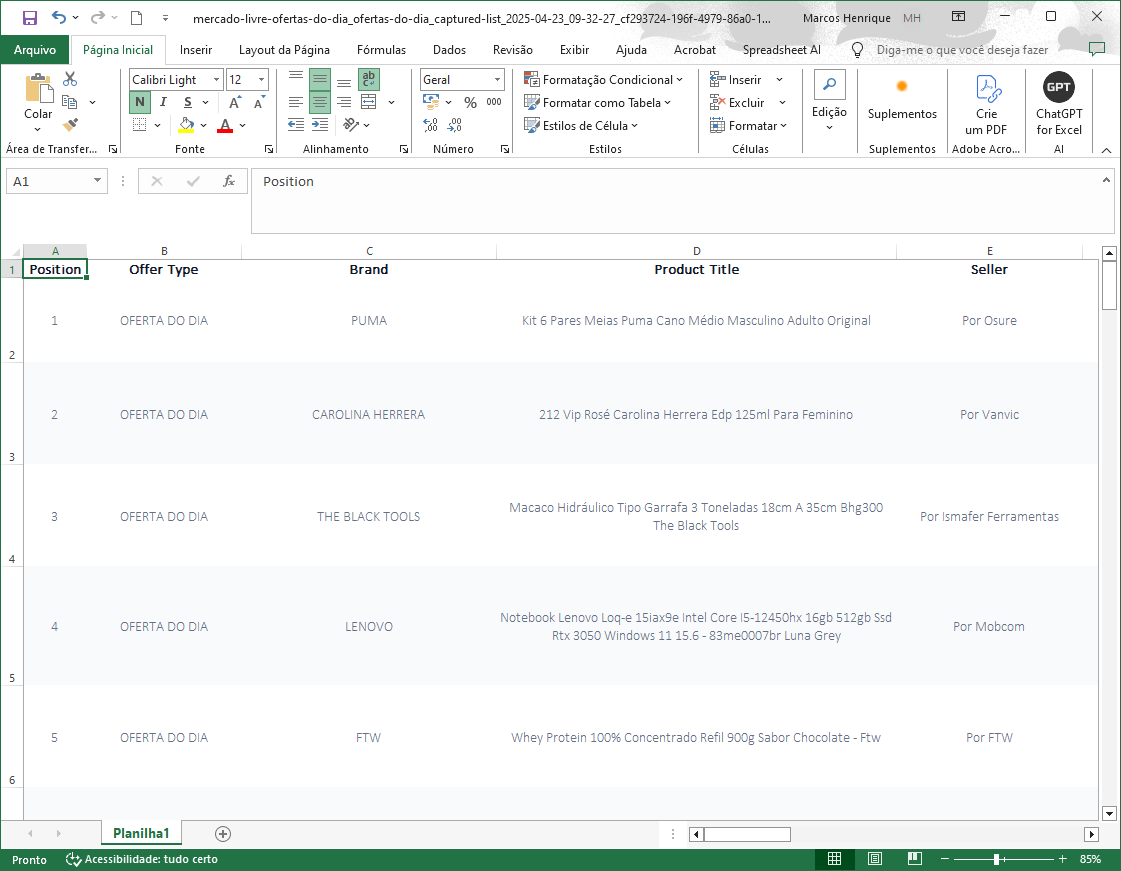
Task: Increase decimal places
Action: click(430, 125)
